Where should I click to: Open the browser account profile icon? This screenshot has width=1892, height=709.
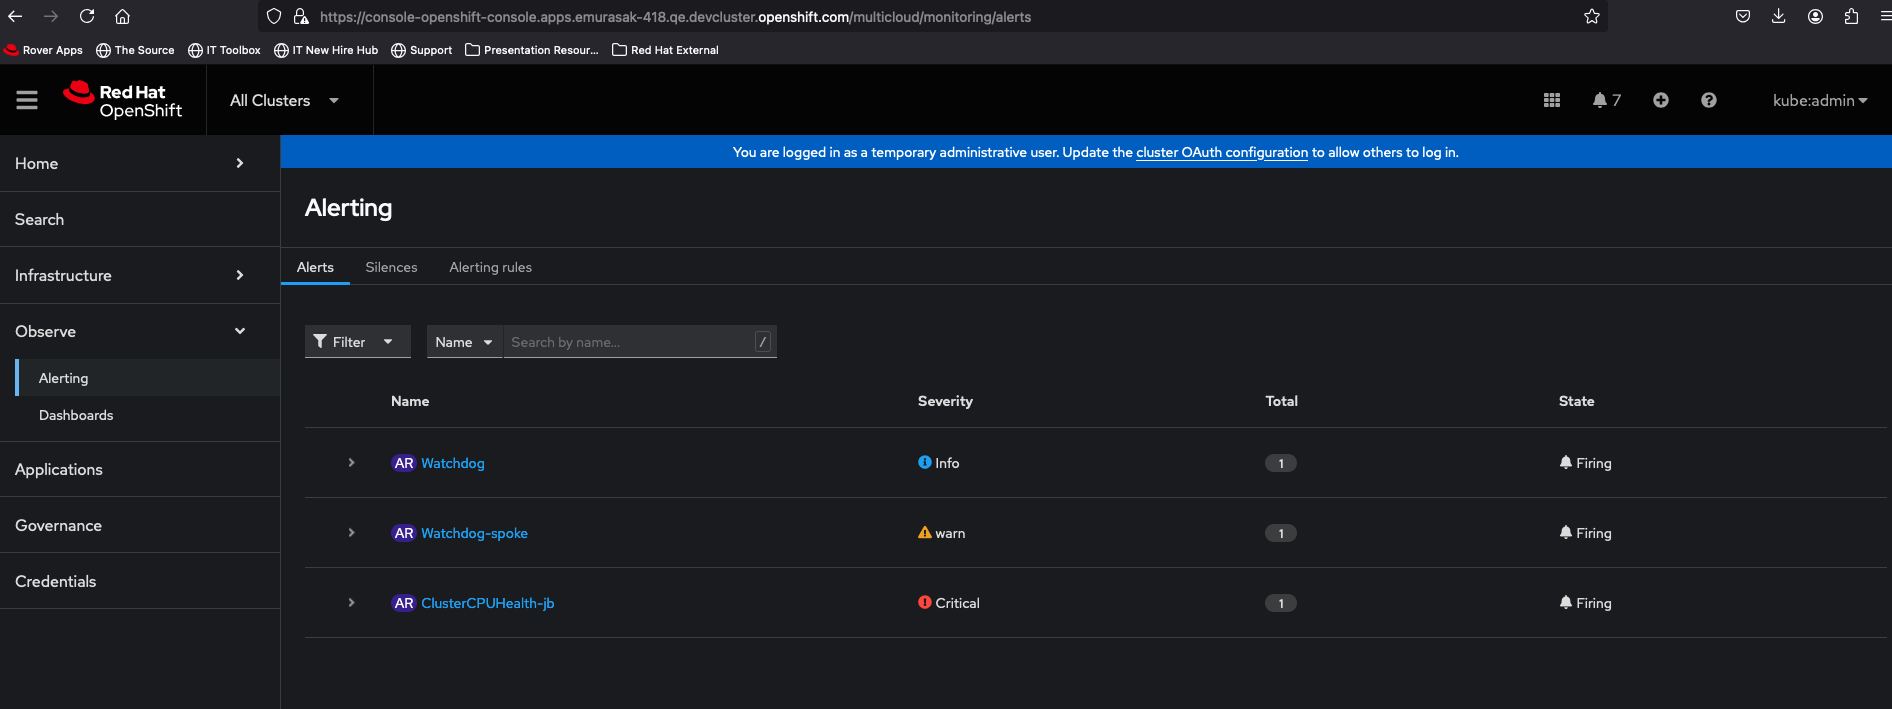pyautogui.click(x=1815, y=16)
